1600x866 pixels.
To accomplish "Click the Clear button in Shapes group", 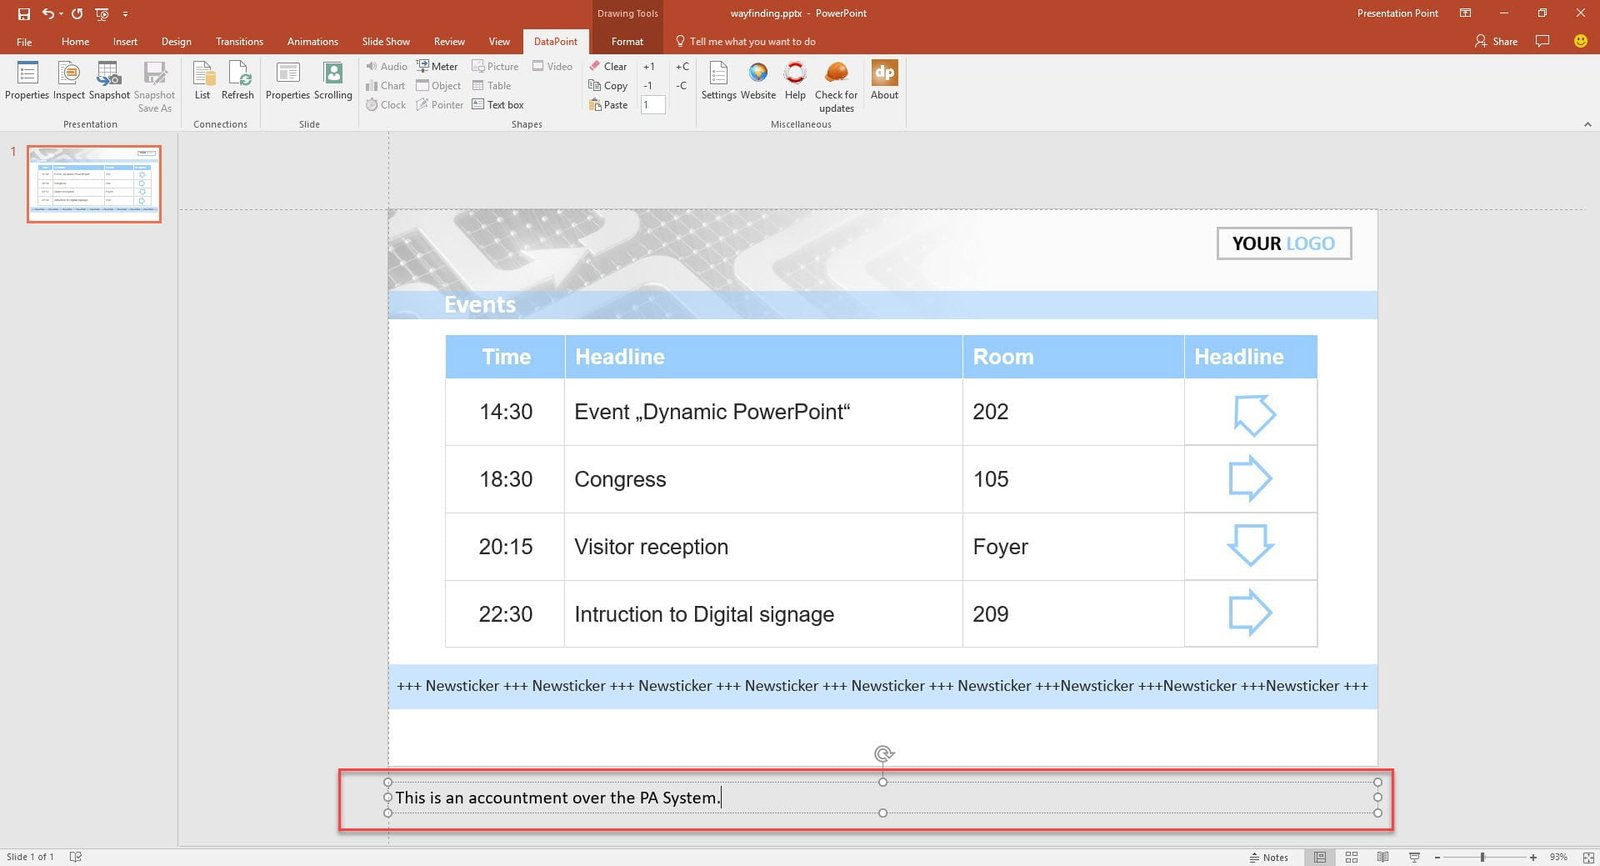I will 608,67.
